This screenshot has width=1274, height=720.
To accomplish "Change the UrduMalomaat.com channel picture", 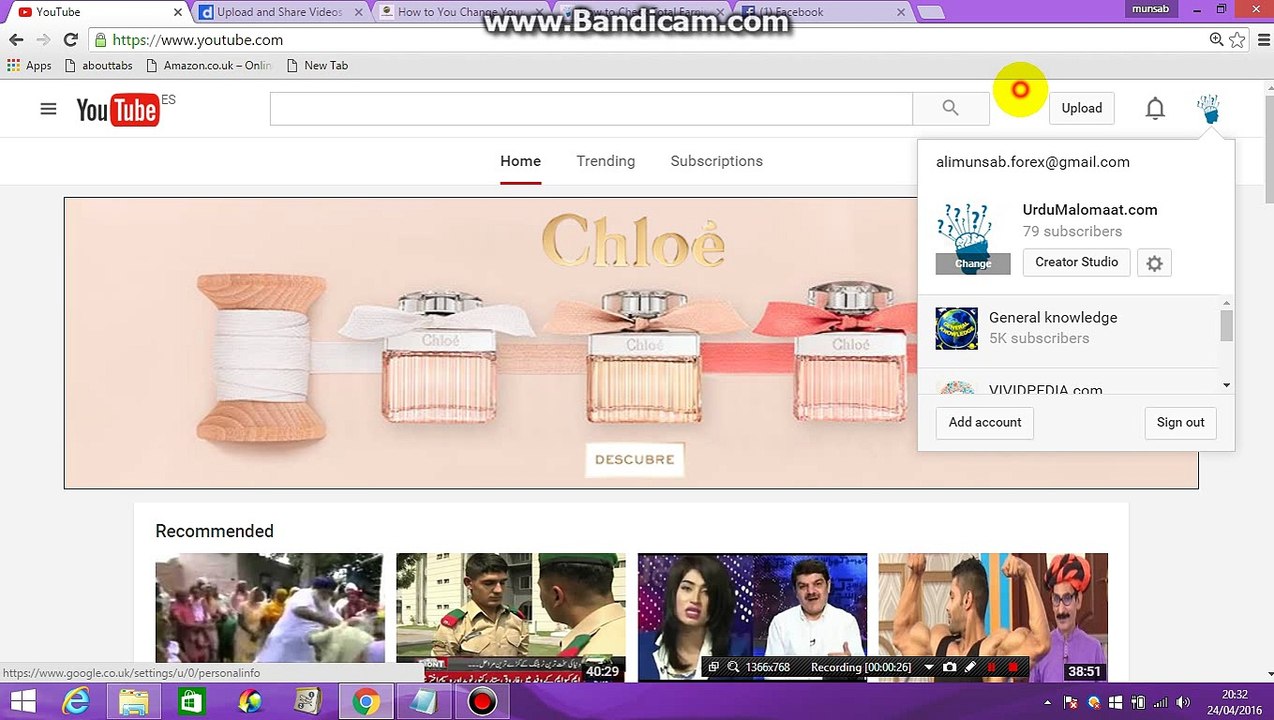I will click(x=973, y=264).
